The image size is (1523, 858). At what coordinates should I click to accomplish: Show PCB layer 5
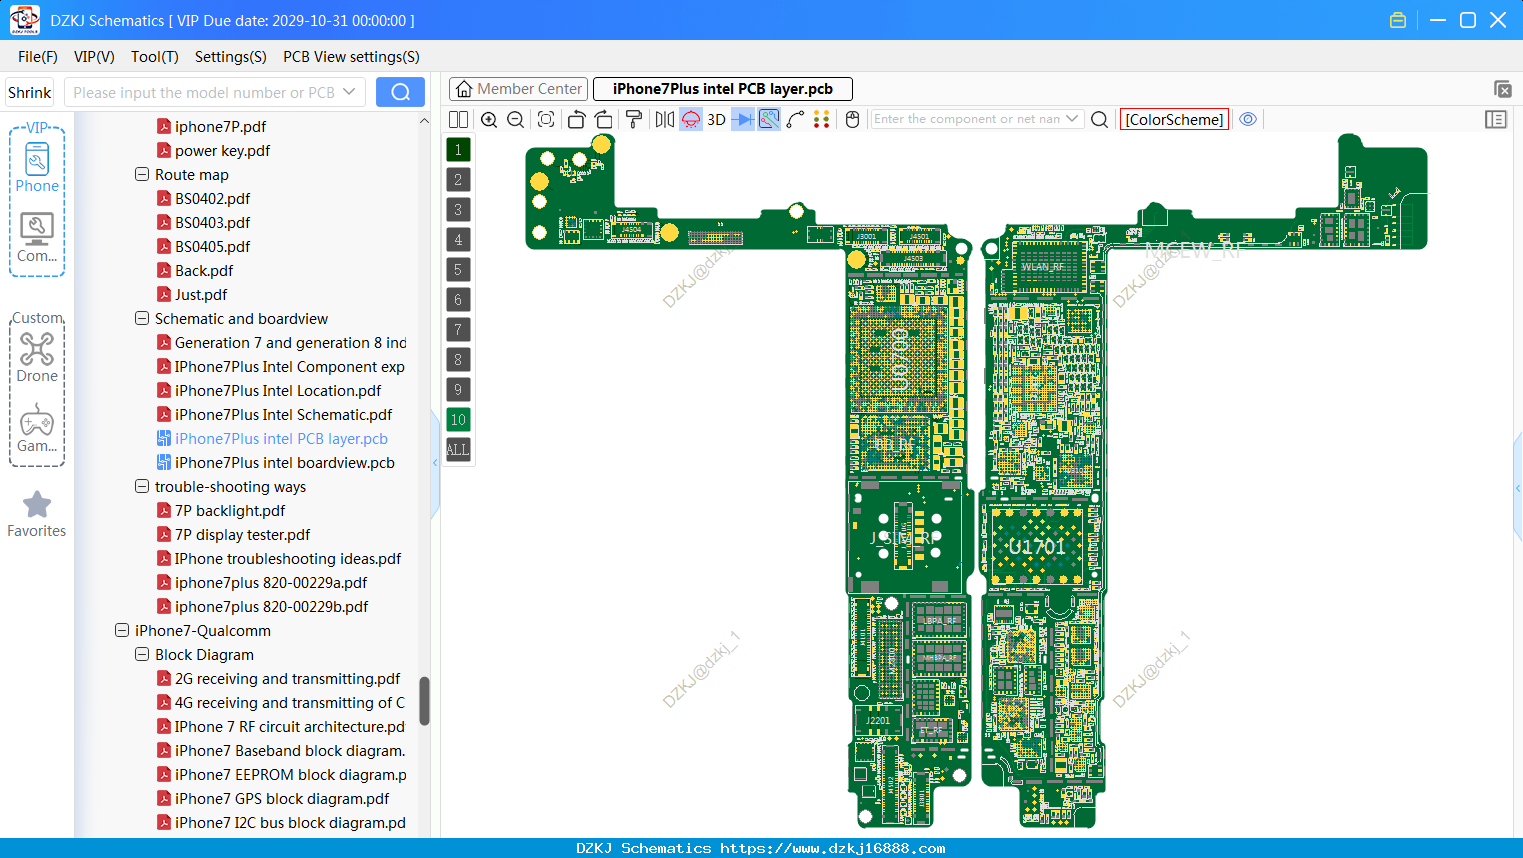click(x=458, y=269)
